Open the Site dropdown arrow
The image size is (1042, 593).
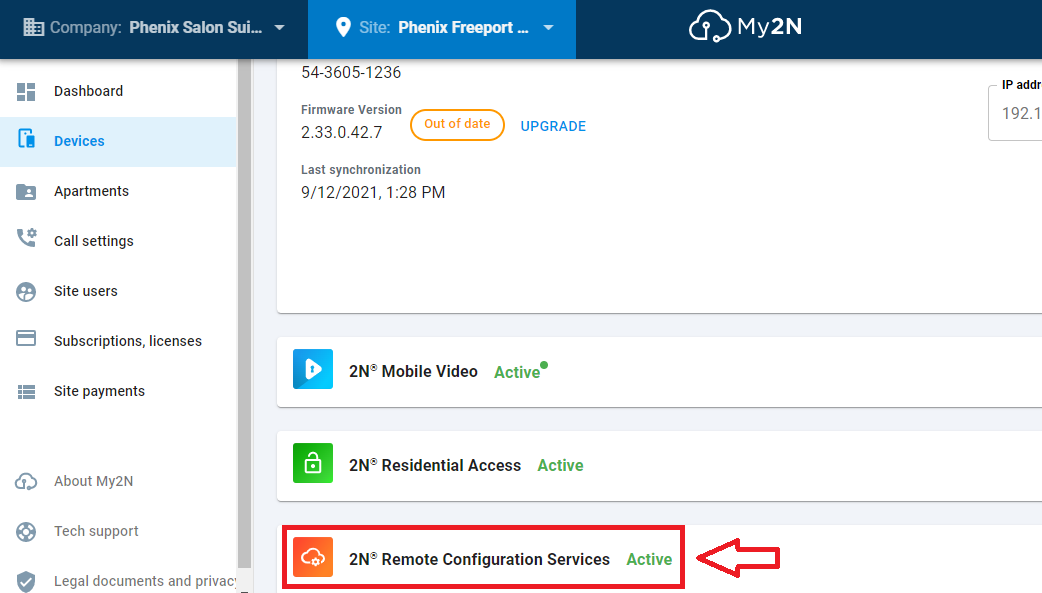coord(548,28)
